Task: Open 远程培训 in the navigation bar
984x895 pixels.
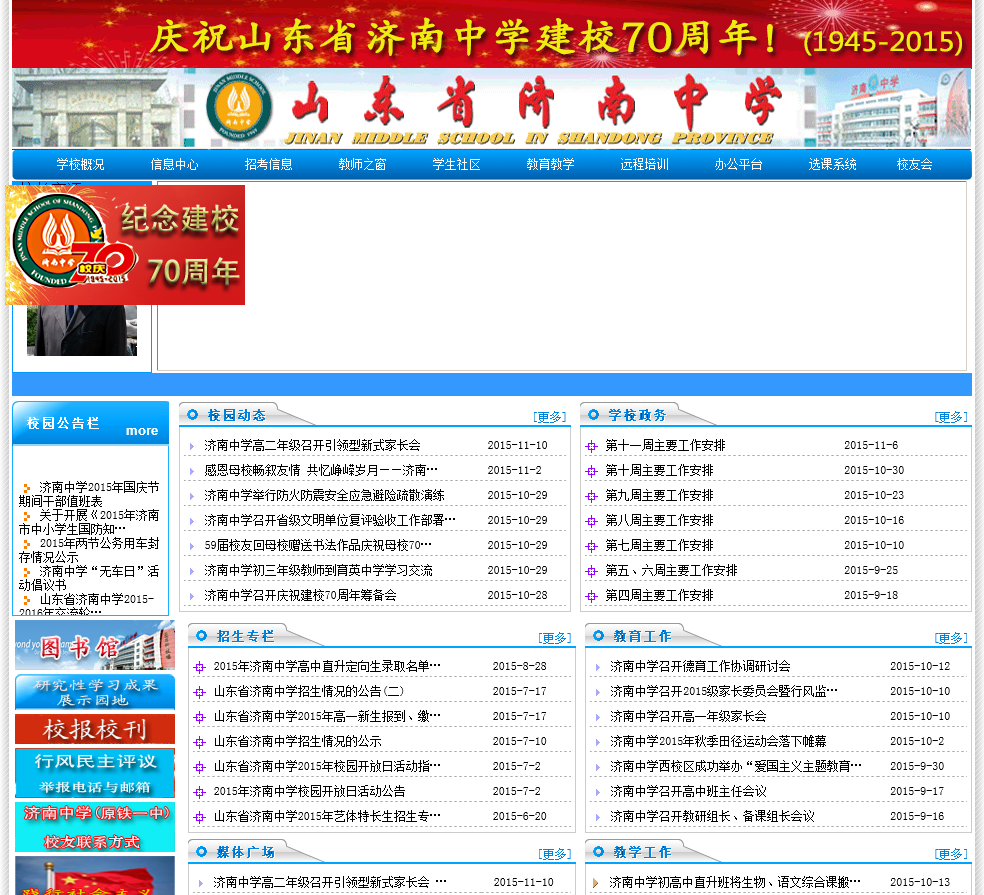Action: tap(644, 164)
